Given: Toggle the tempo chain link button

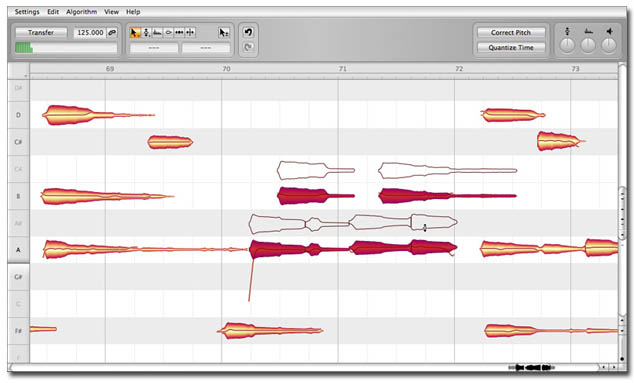Looking at the screenshot, I should [112, 32].
